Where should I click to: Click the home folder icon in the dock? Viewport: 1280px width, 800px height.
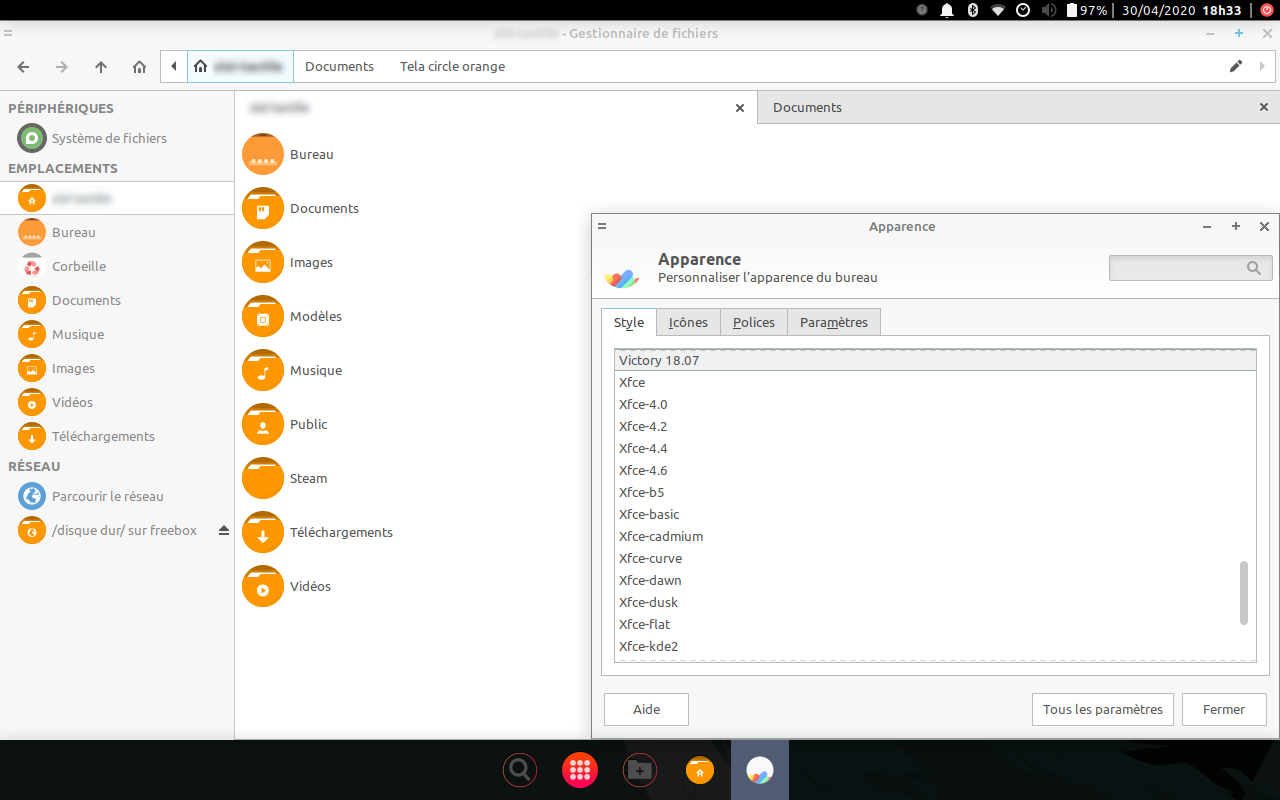(700, 770)
